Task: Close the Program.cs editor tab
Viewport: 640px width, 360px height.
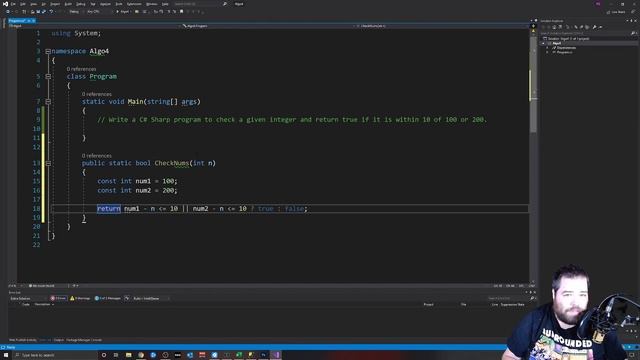Action: (x=33, y=20)
